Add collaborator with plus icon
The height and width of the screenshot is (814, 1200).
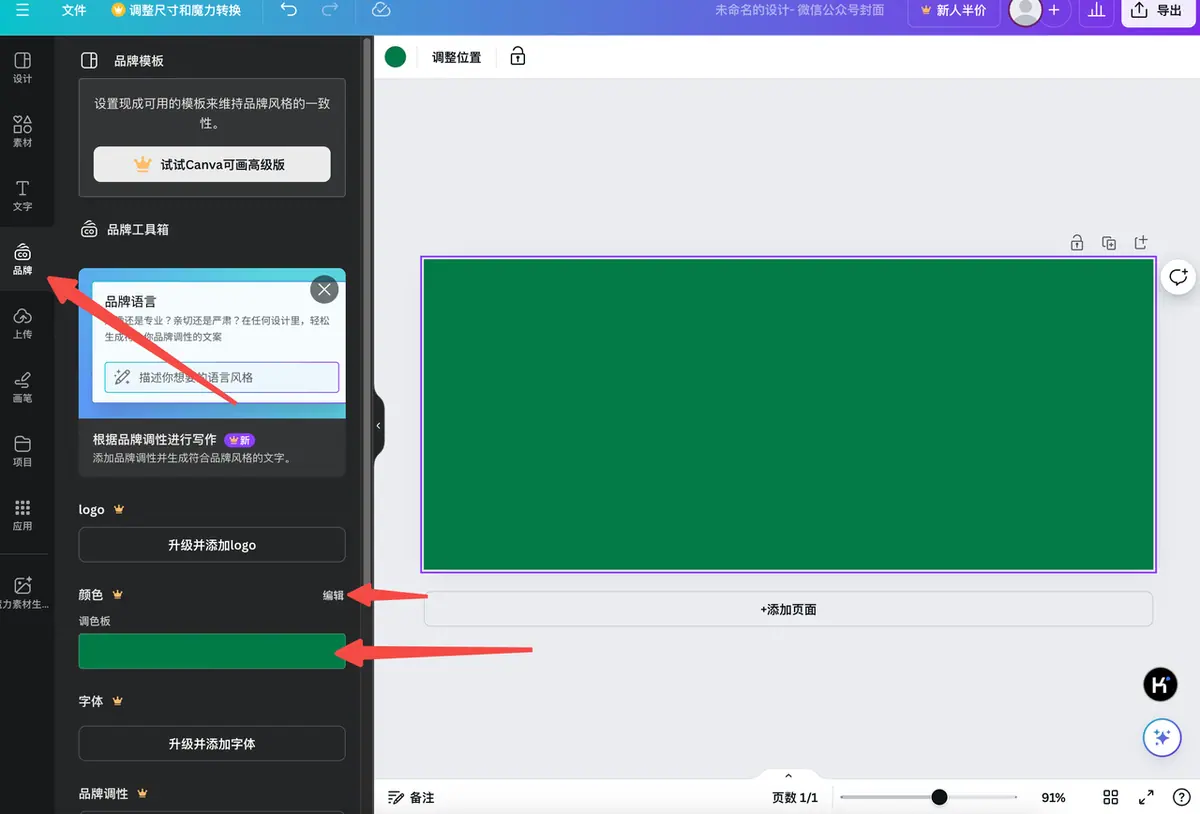coord(1054,10)
